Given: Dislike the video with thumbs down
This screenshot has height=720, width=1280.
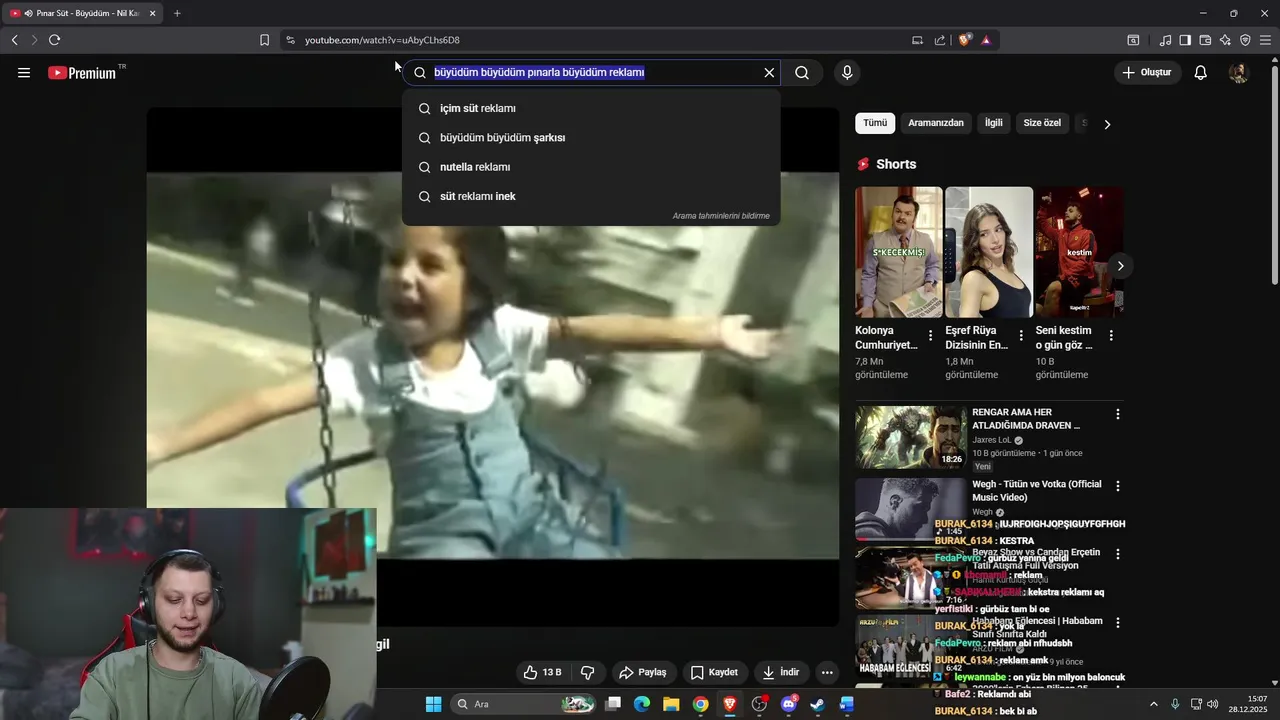Looking at the screenshot, I should pos(588,673).
